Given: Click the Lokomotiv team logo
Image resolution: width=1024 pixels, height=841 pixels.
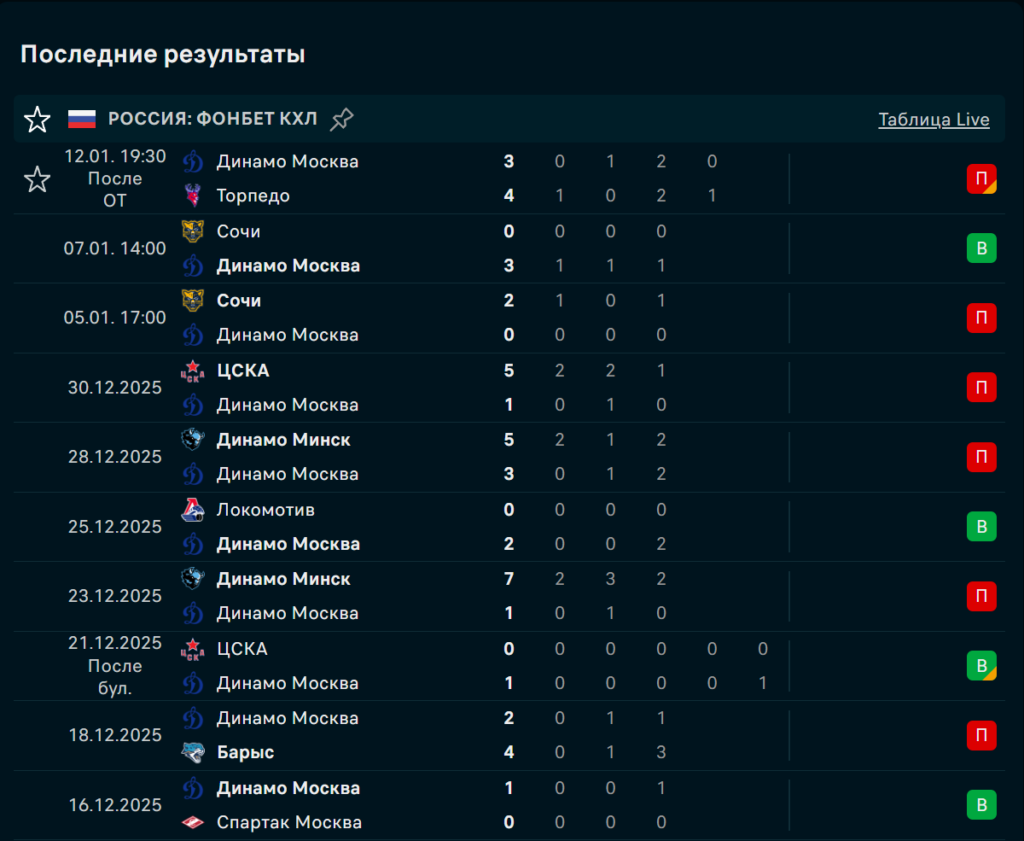Looking at the screenshot, I should coord(193,510).
